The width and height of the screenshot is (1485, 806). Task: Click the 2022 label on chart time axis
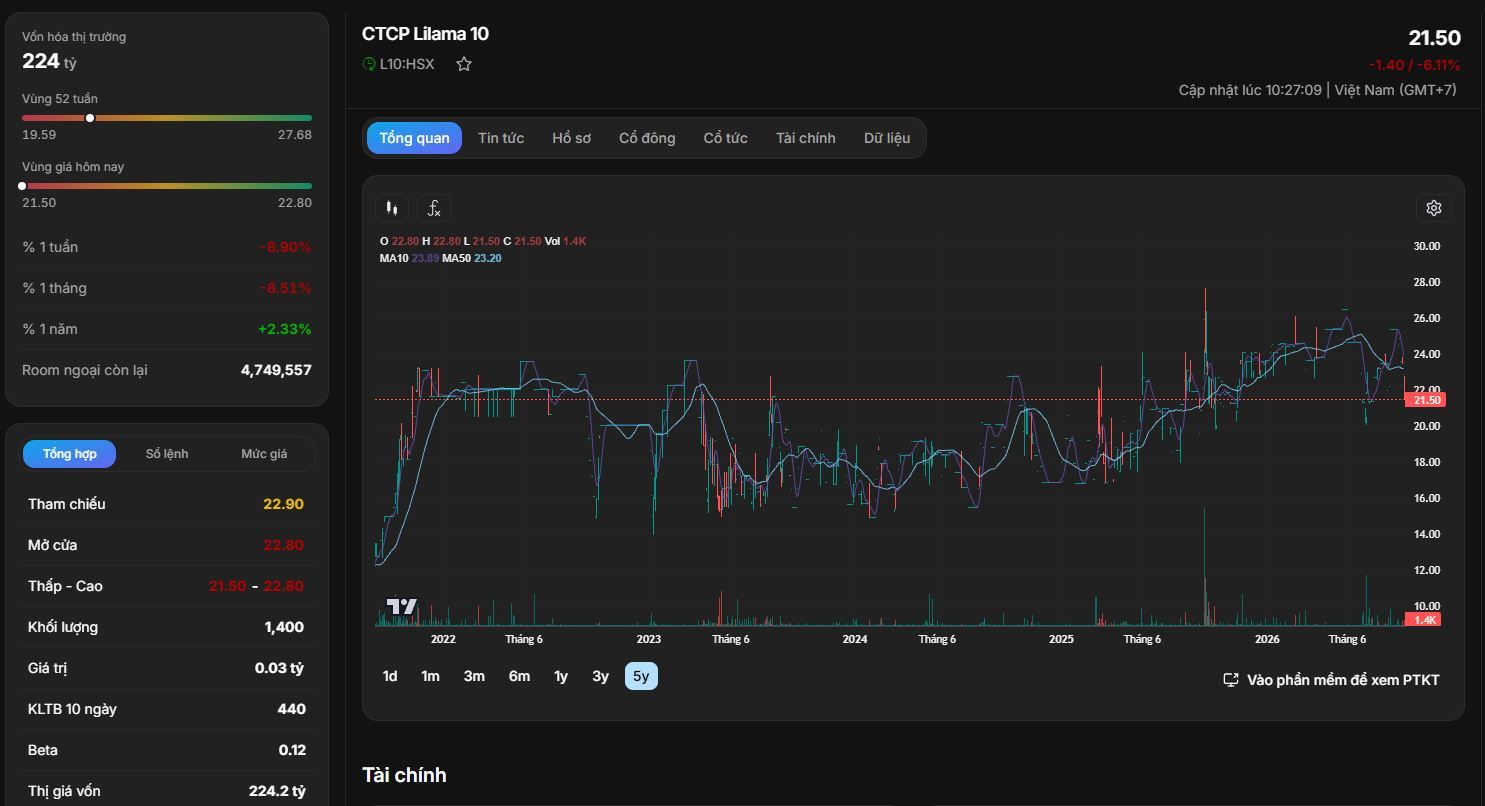click(x=443, y=639)
